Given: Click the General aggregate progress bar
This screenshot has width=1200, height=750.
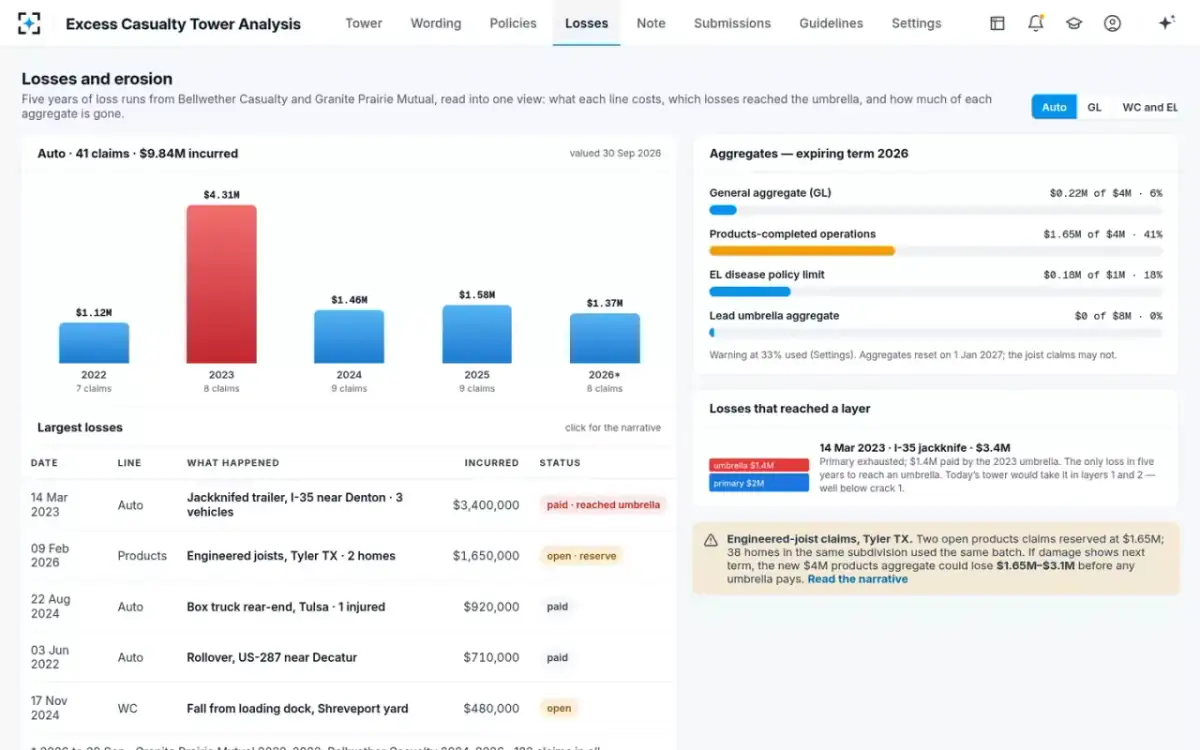Looking at the screenshot, I should coord(935,210).
